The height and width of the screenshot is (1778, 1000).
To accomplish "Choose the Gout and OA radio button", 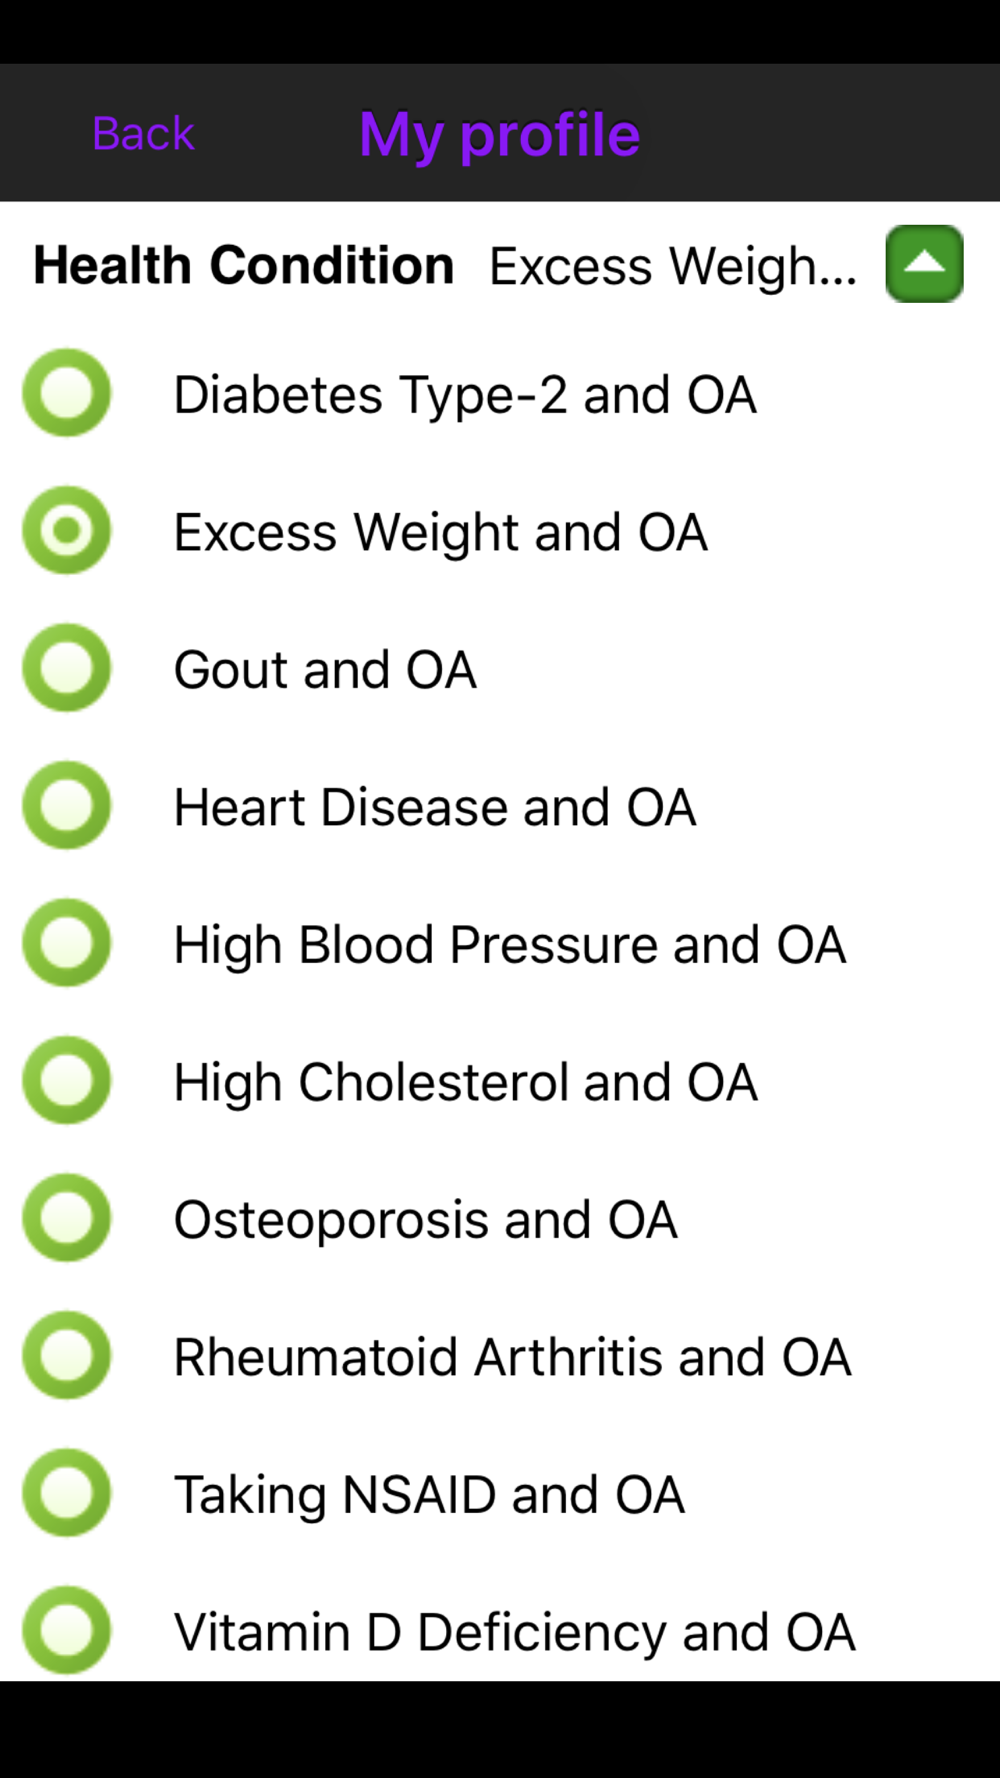I will (67, 668).
